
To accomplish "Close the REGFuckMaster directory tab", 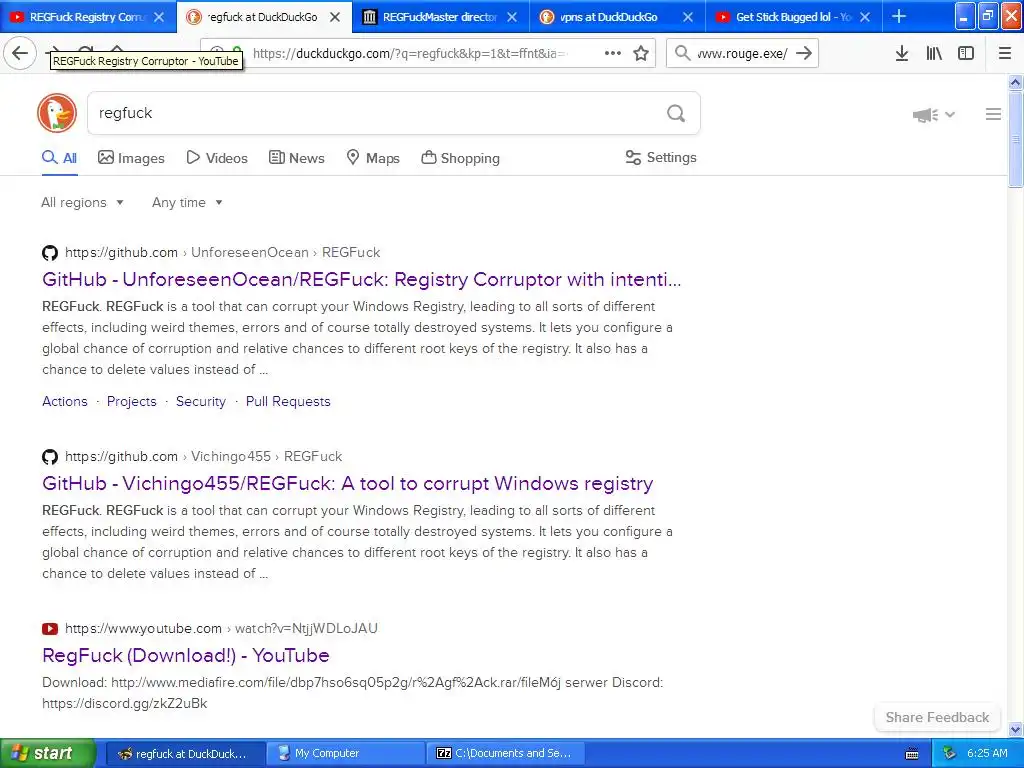I will [512, 17].
